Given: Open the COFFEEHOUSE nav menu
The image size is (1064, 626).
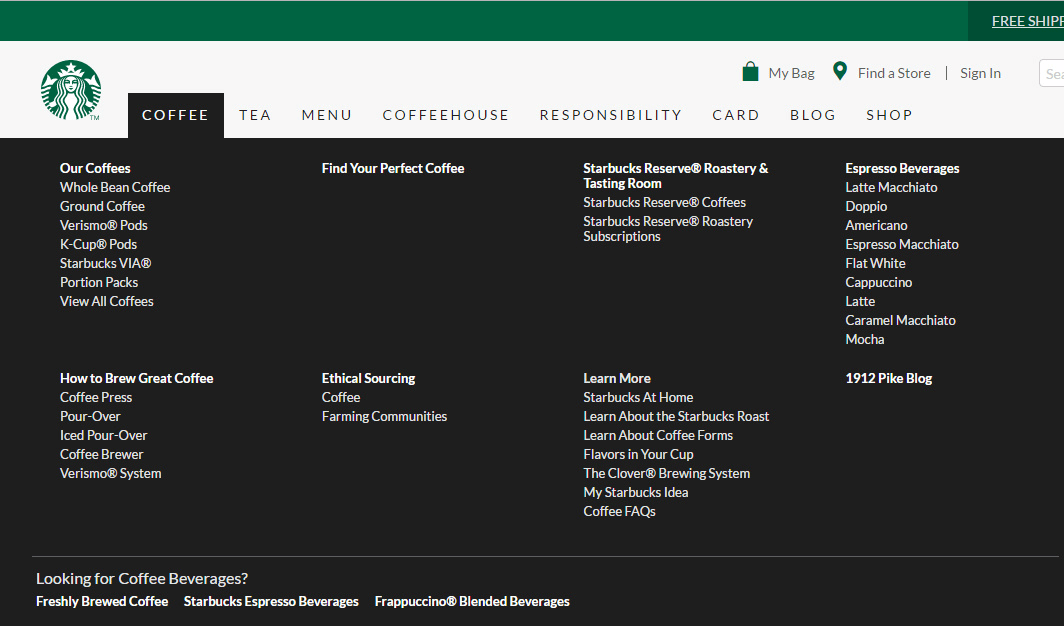Looking at the screenshot, I should pyautogui.click(x=446, y=115).
